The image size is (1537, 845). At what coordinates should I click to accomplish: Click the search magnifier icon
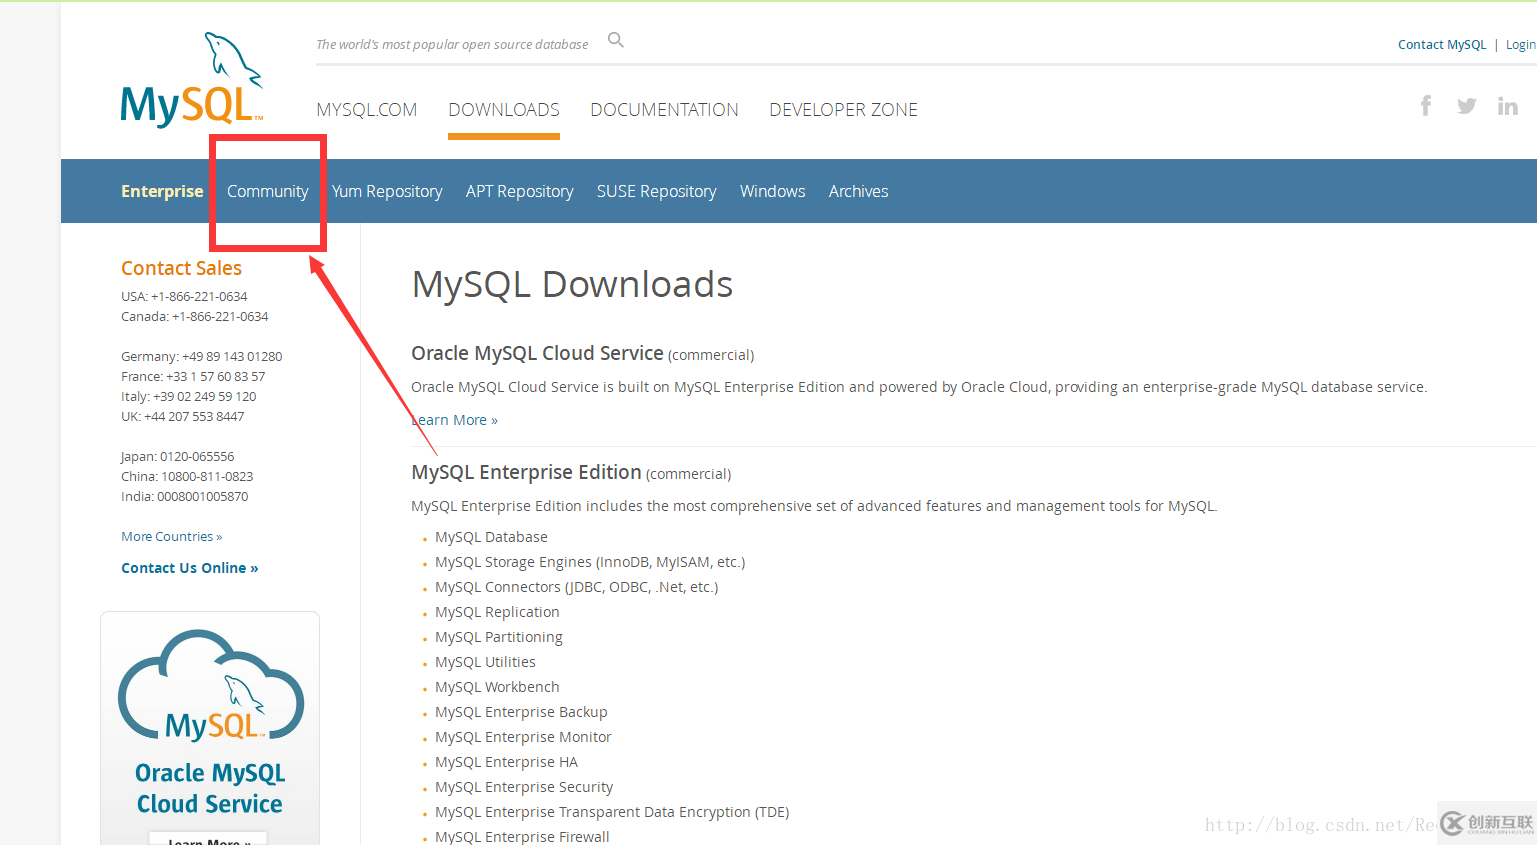click(x=616, y=40)
